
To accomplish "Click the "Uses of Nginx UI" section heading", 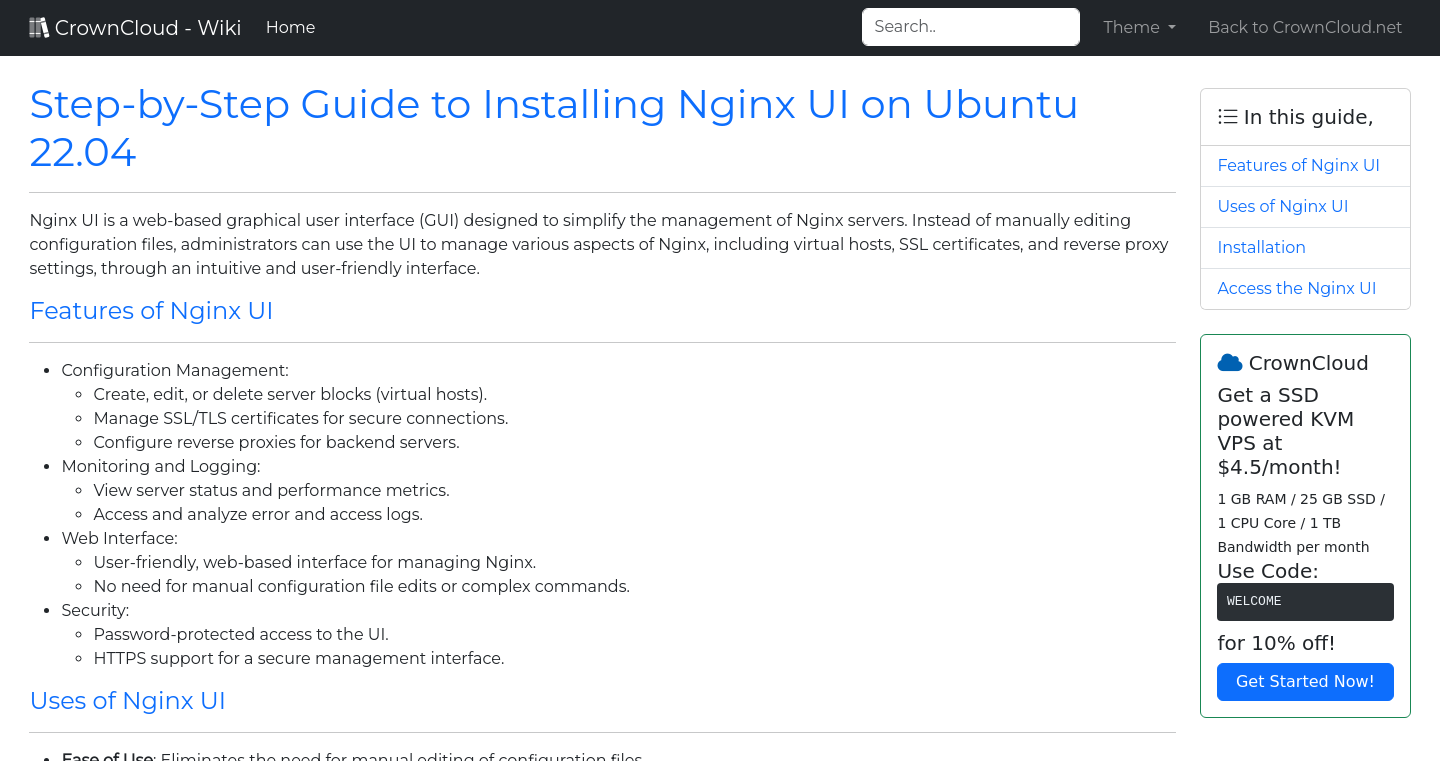I will click(128, 701).
